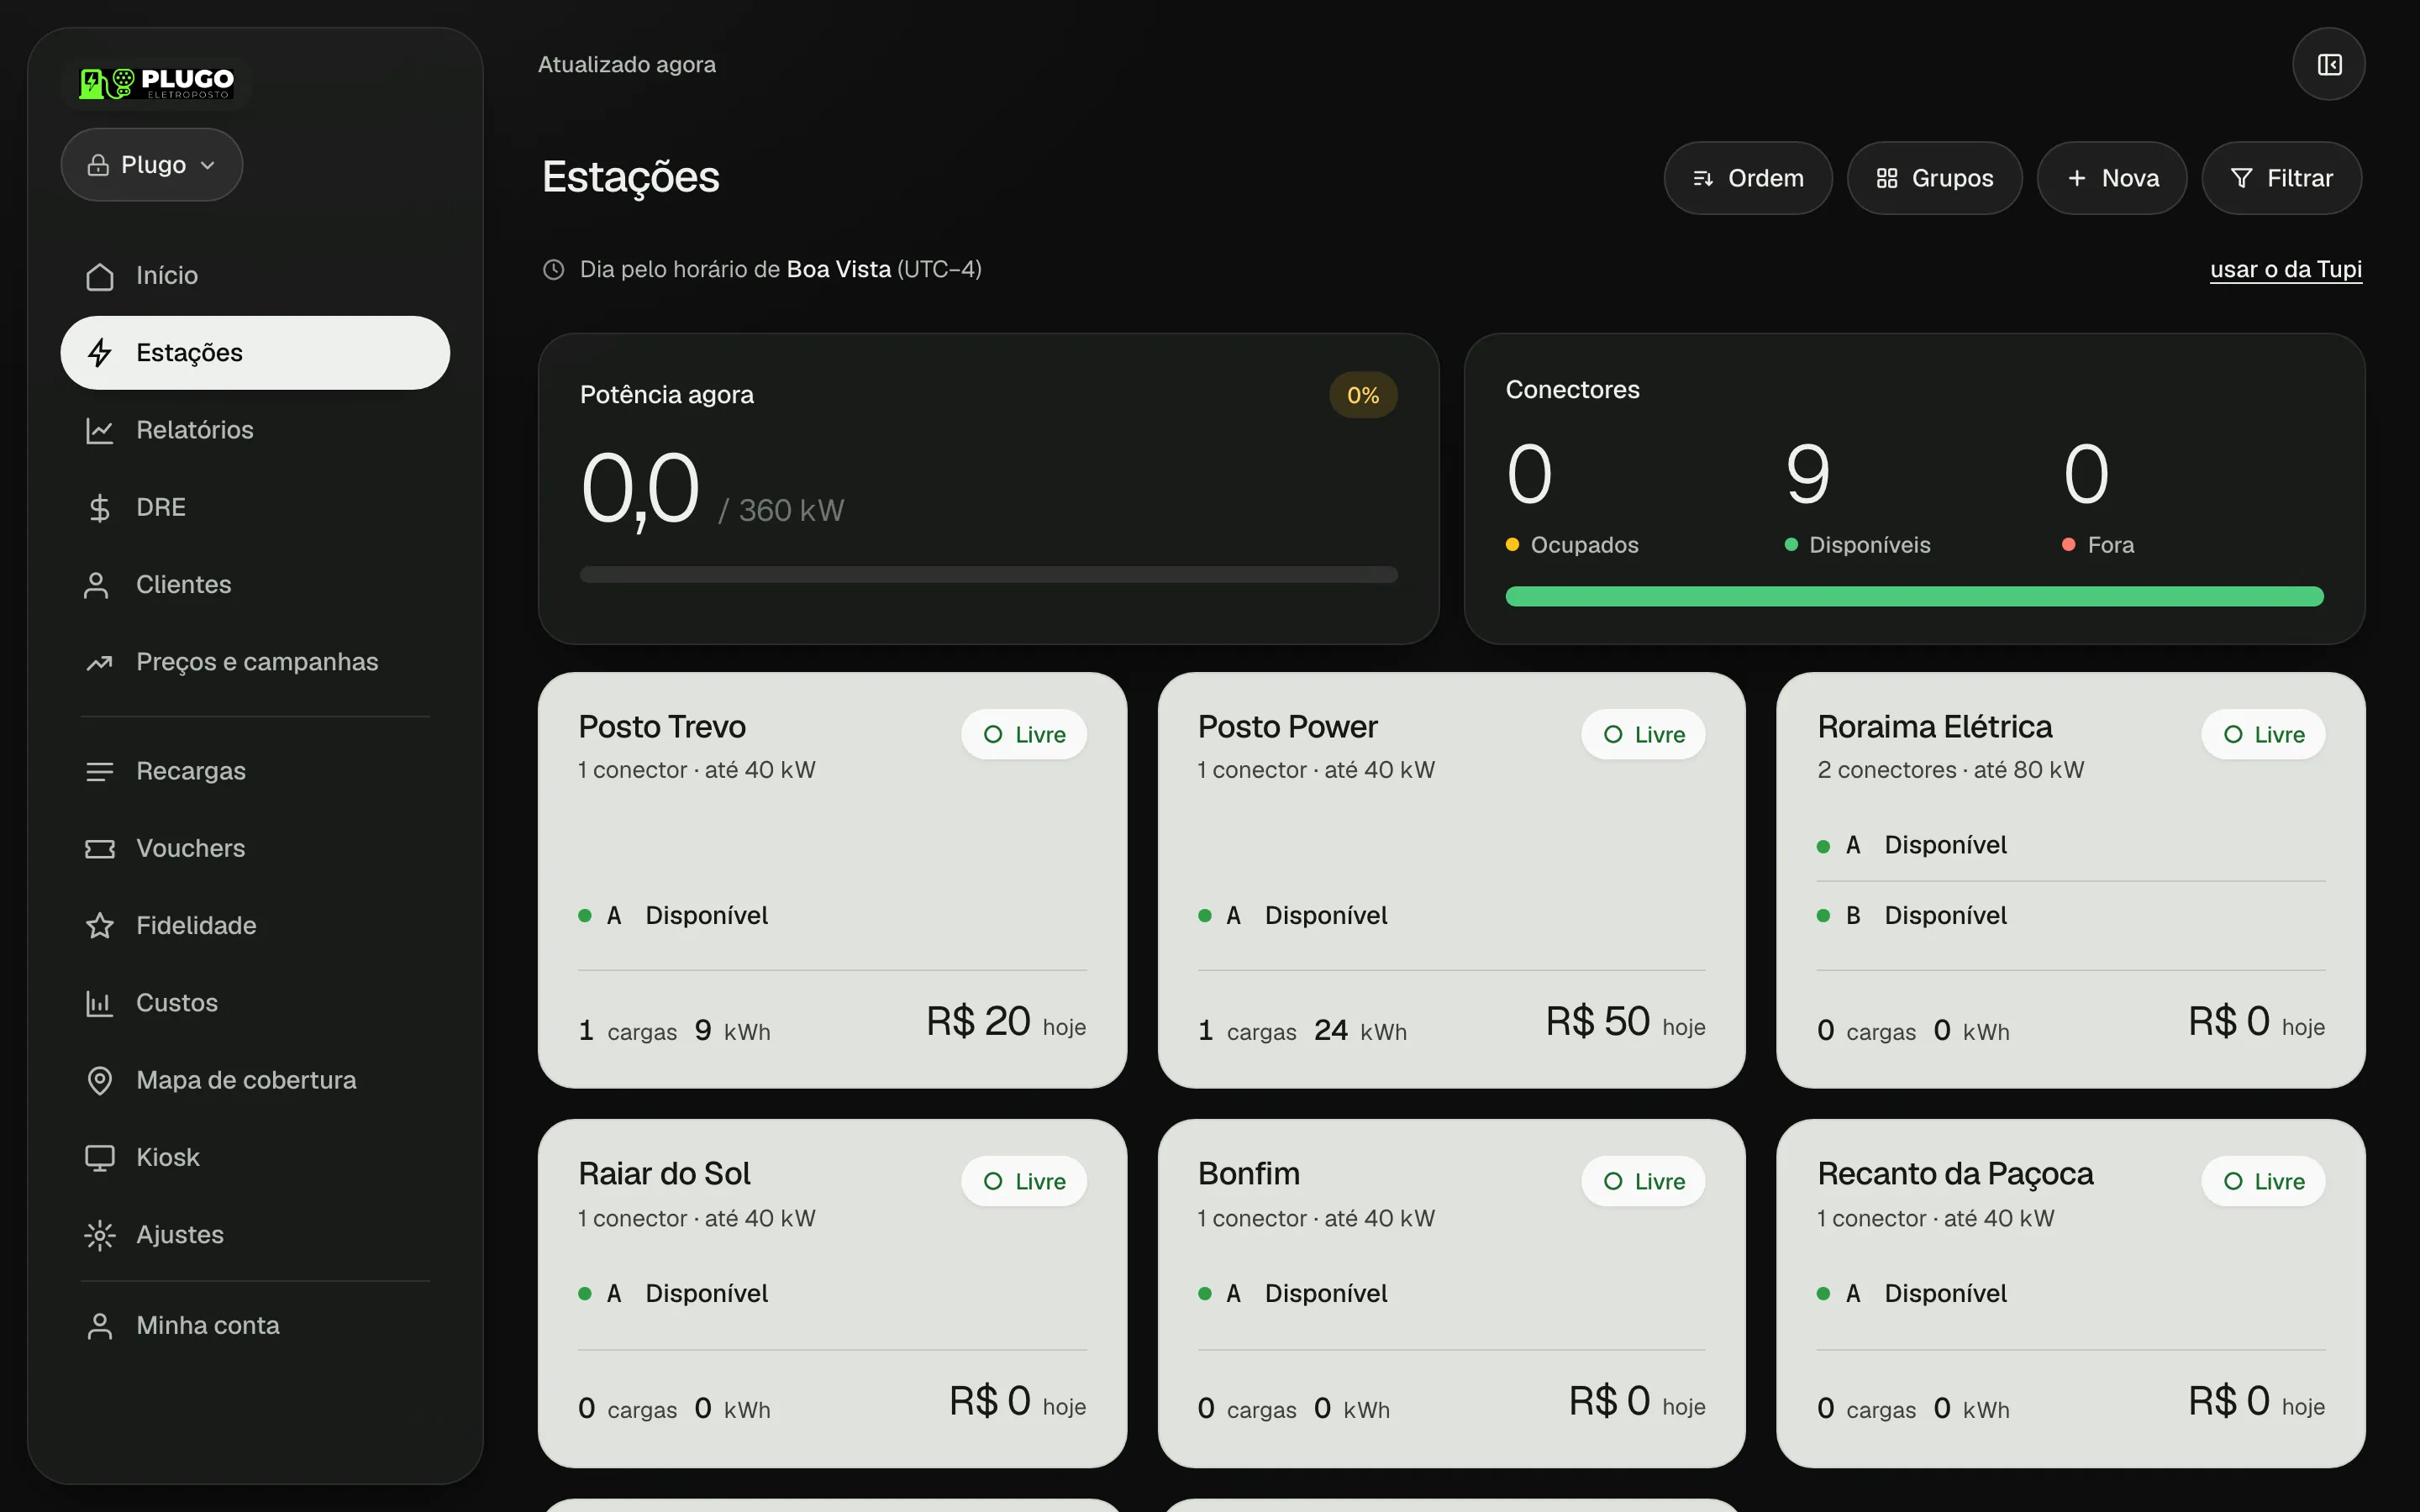
Task: Open the Filtrar filter options
Action: pos(2282,178)
